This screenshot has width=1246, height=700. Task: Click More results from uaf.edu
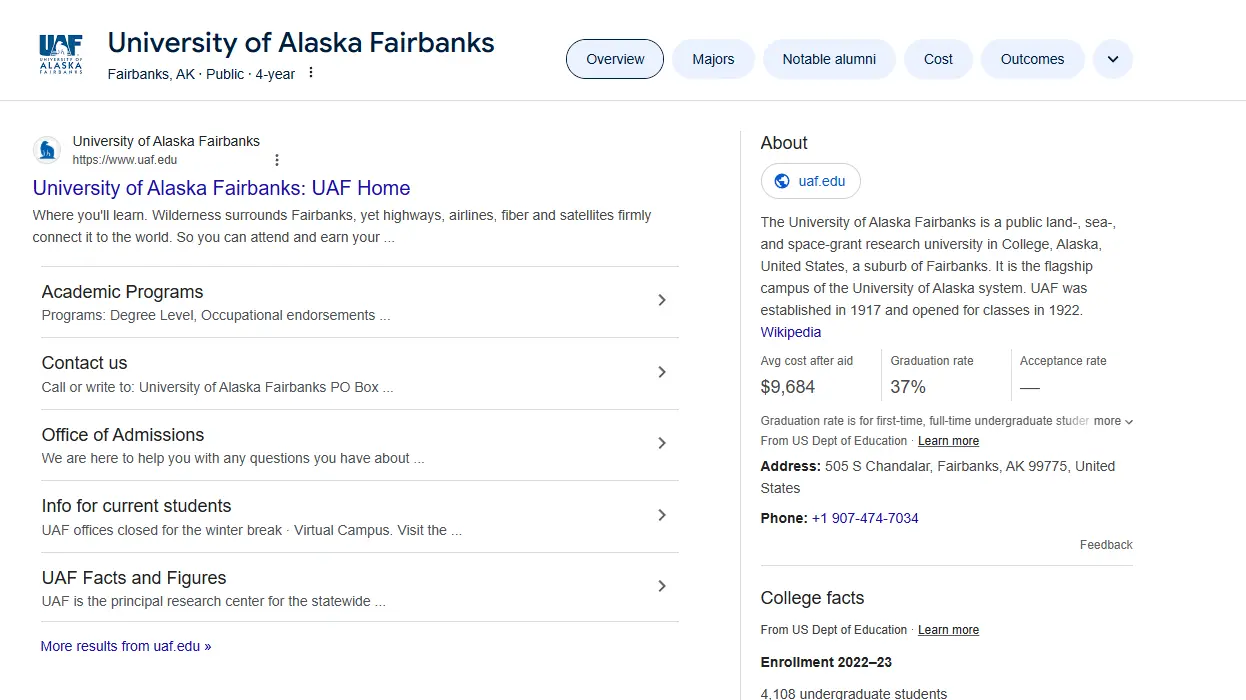pos(126,646)
